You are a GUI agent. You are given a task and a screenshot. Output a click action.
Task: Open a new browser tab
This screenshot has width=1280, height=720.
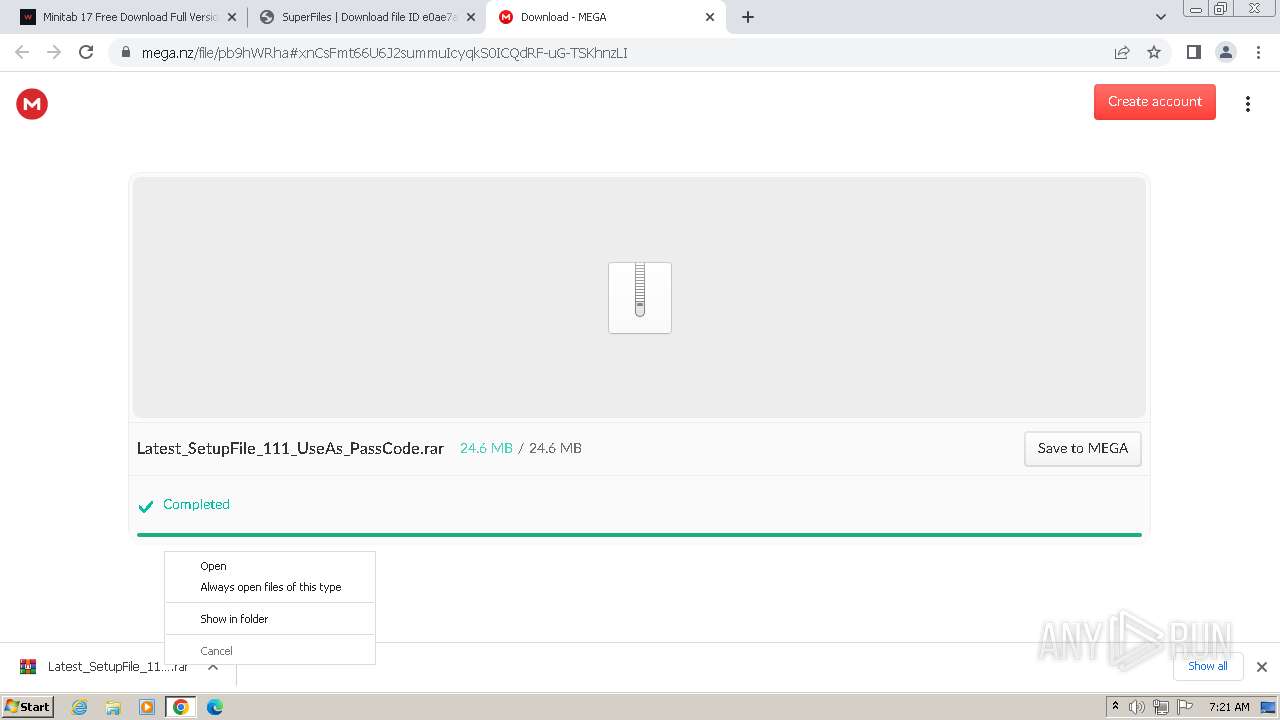[748, 17]
